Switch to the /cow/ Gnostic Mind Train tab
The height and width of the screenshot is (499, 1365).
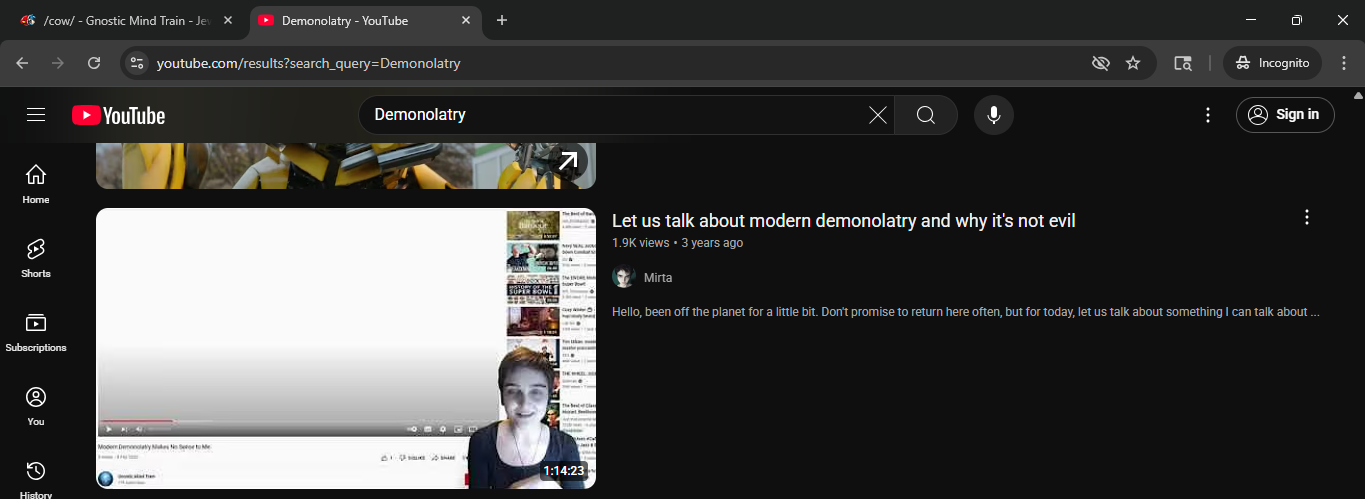point(125,20)
